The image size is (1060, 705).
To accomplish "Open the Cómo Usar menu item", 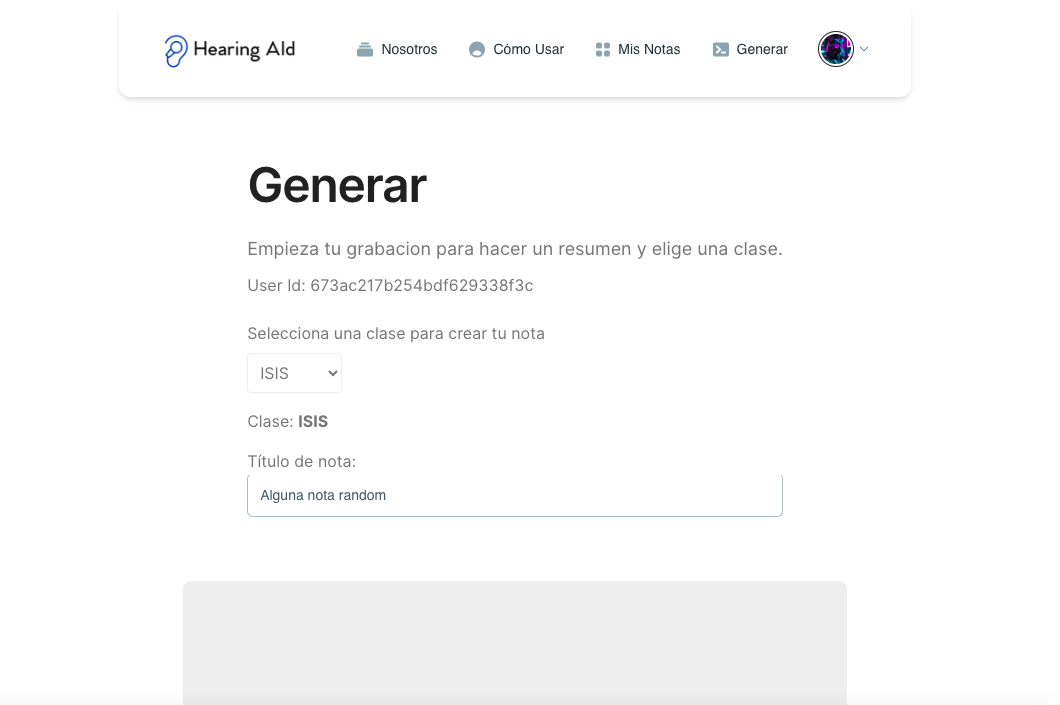I will [516, 49].
